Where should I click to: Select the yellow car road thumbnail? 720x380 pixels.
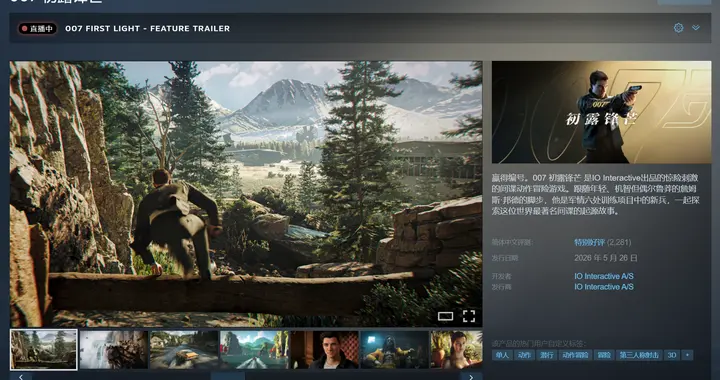click(184, 349)
